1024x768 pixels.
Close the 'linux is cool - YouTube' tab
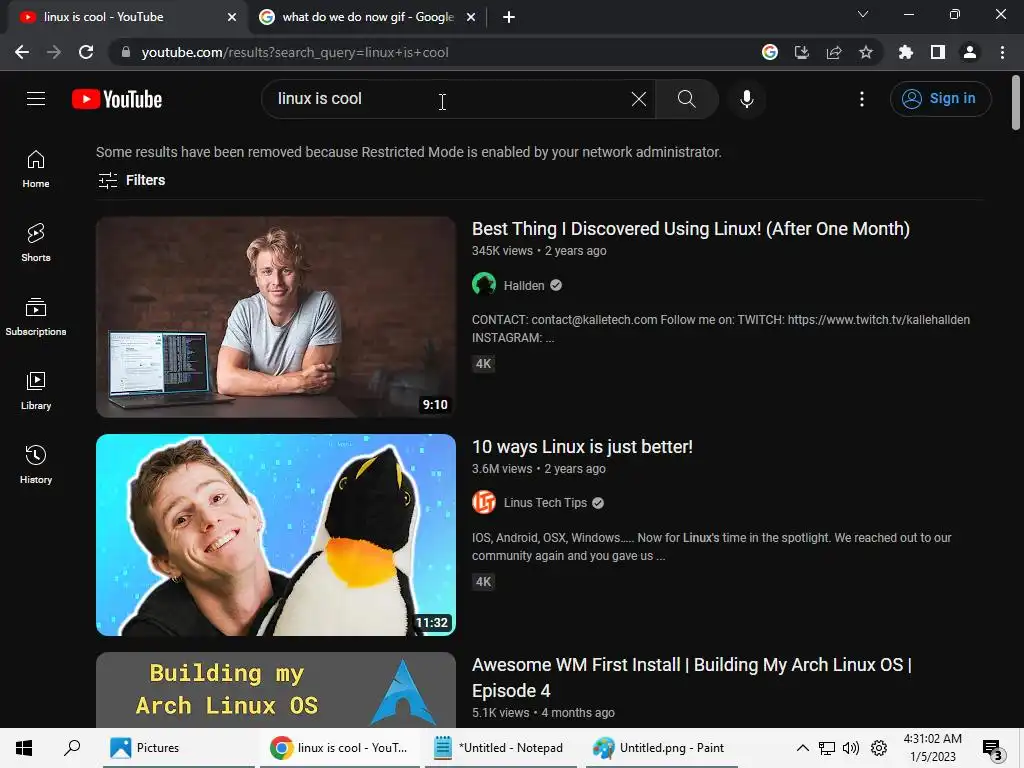pos(232,18)
